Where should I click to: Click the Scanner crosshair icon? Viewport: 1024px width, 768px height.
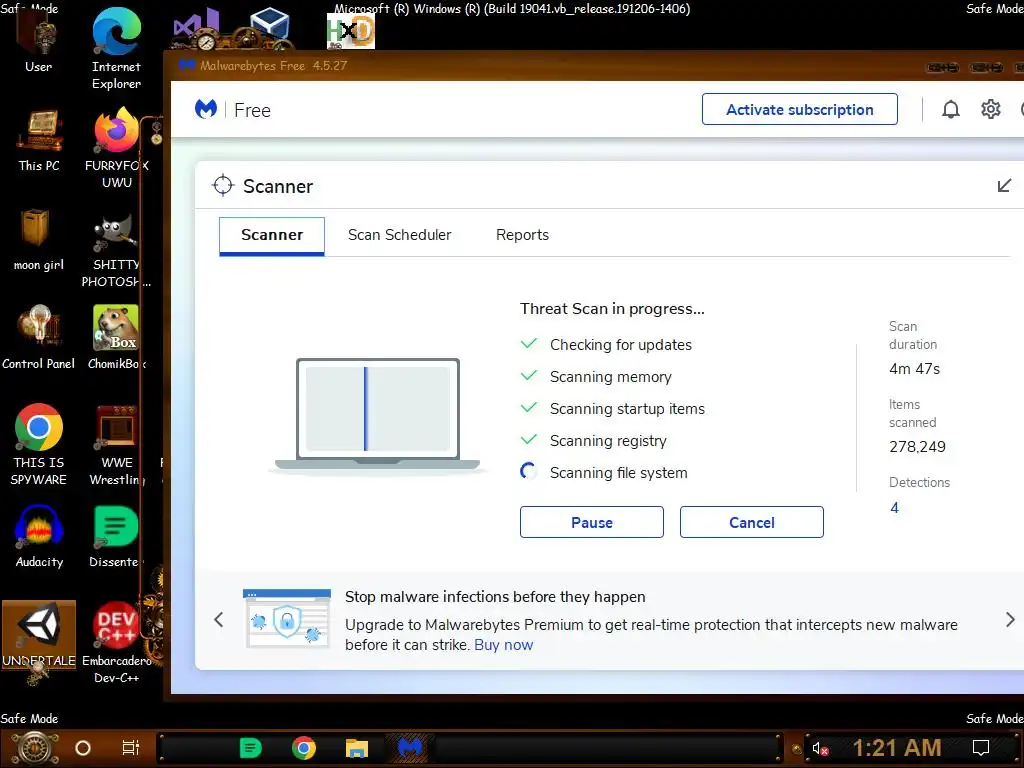[x=223, y=185]
